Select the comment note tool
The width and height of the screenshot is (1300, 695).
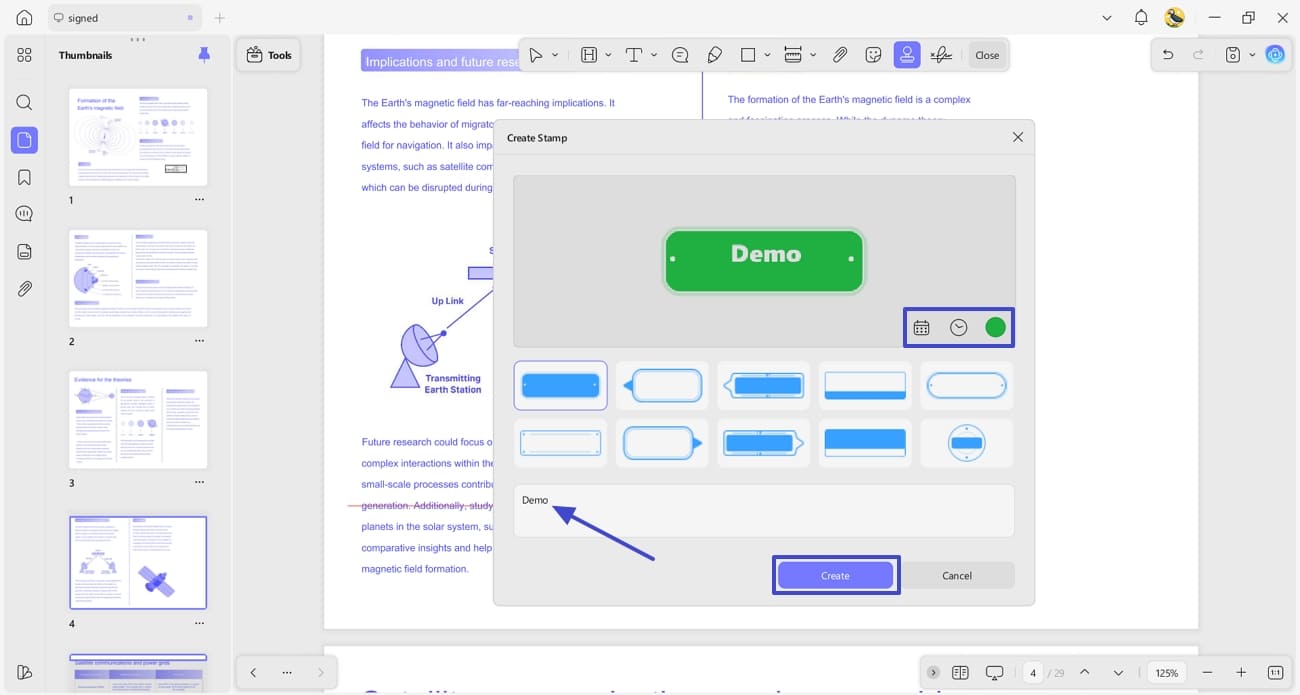tap(680, 55)
